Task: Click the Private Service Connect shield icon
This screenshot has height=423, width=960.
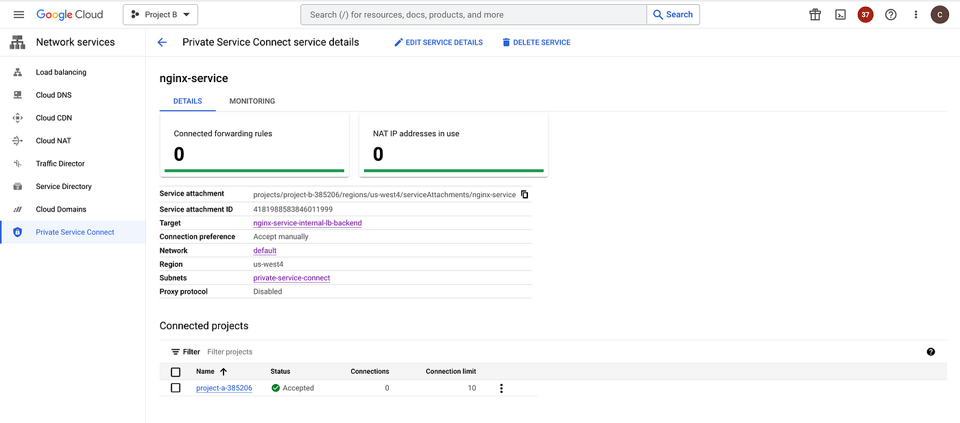Action: (17, 233)
